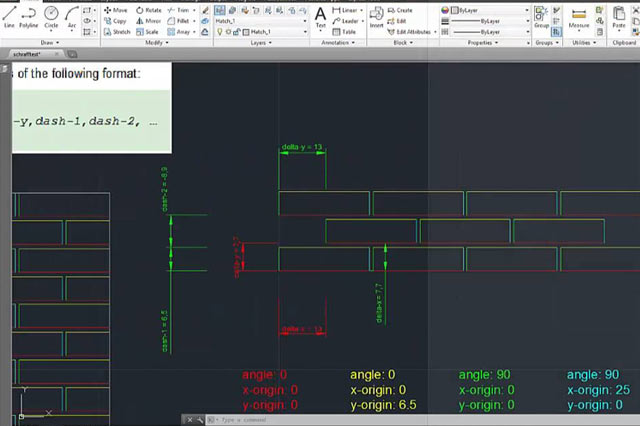Open the object color ByLayer dropdown
The height and width of the screenshot is (426, 640).
tap(527, 10)
